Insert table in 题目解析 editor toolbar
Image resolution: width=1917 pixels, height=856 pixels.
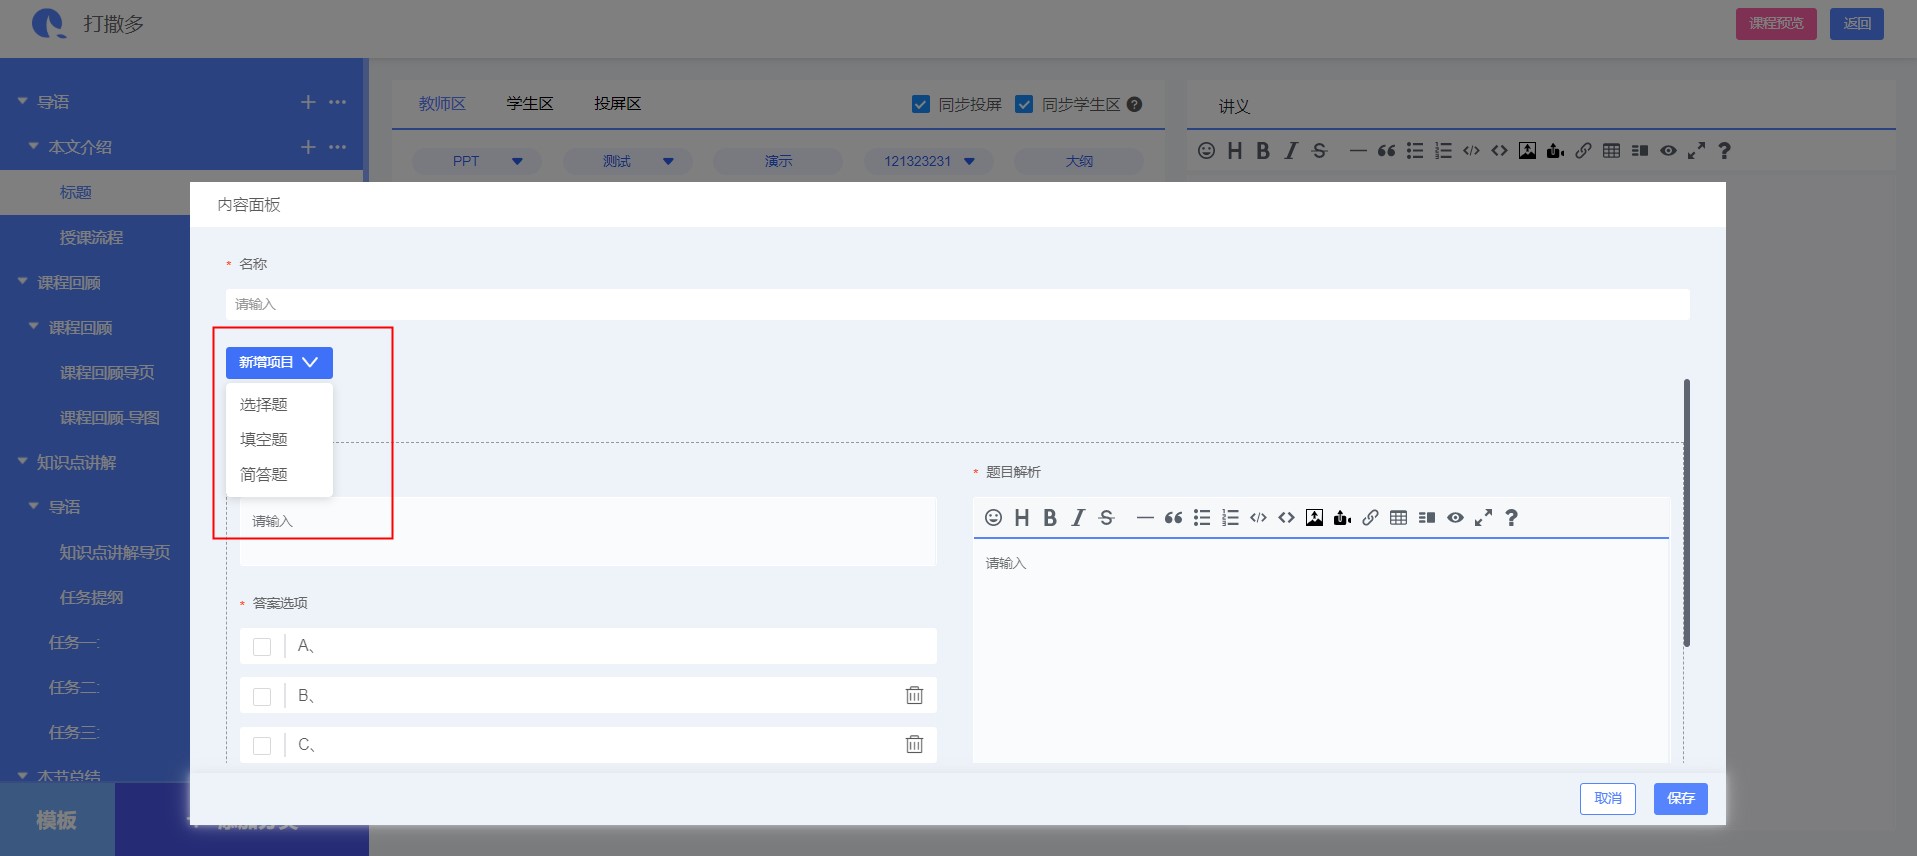click(1398, 517)
